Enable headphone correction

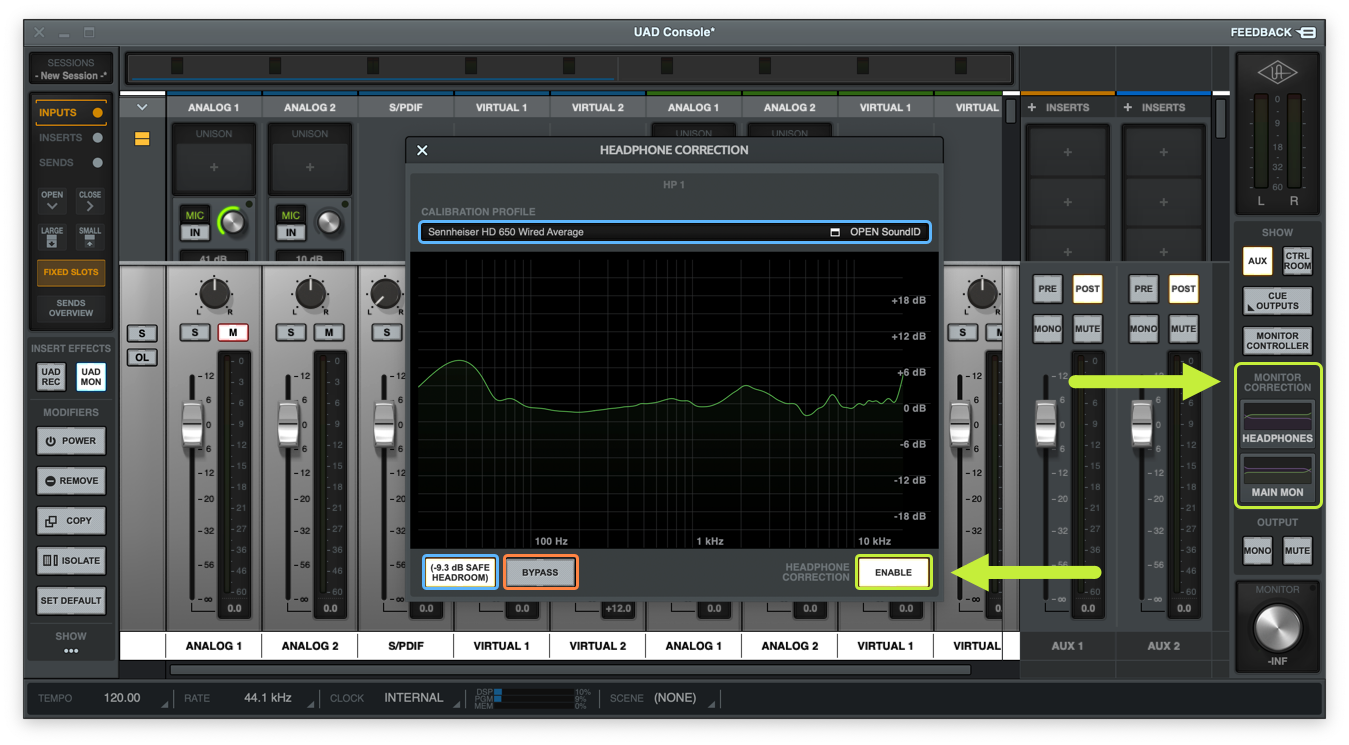893,573
